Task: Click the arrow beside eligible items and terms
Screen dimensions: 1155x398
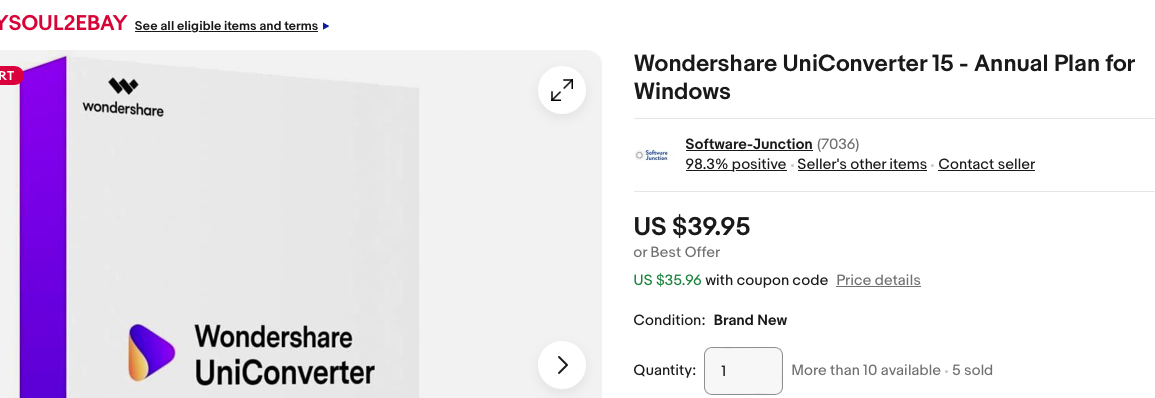Action: coord(326,26)
